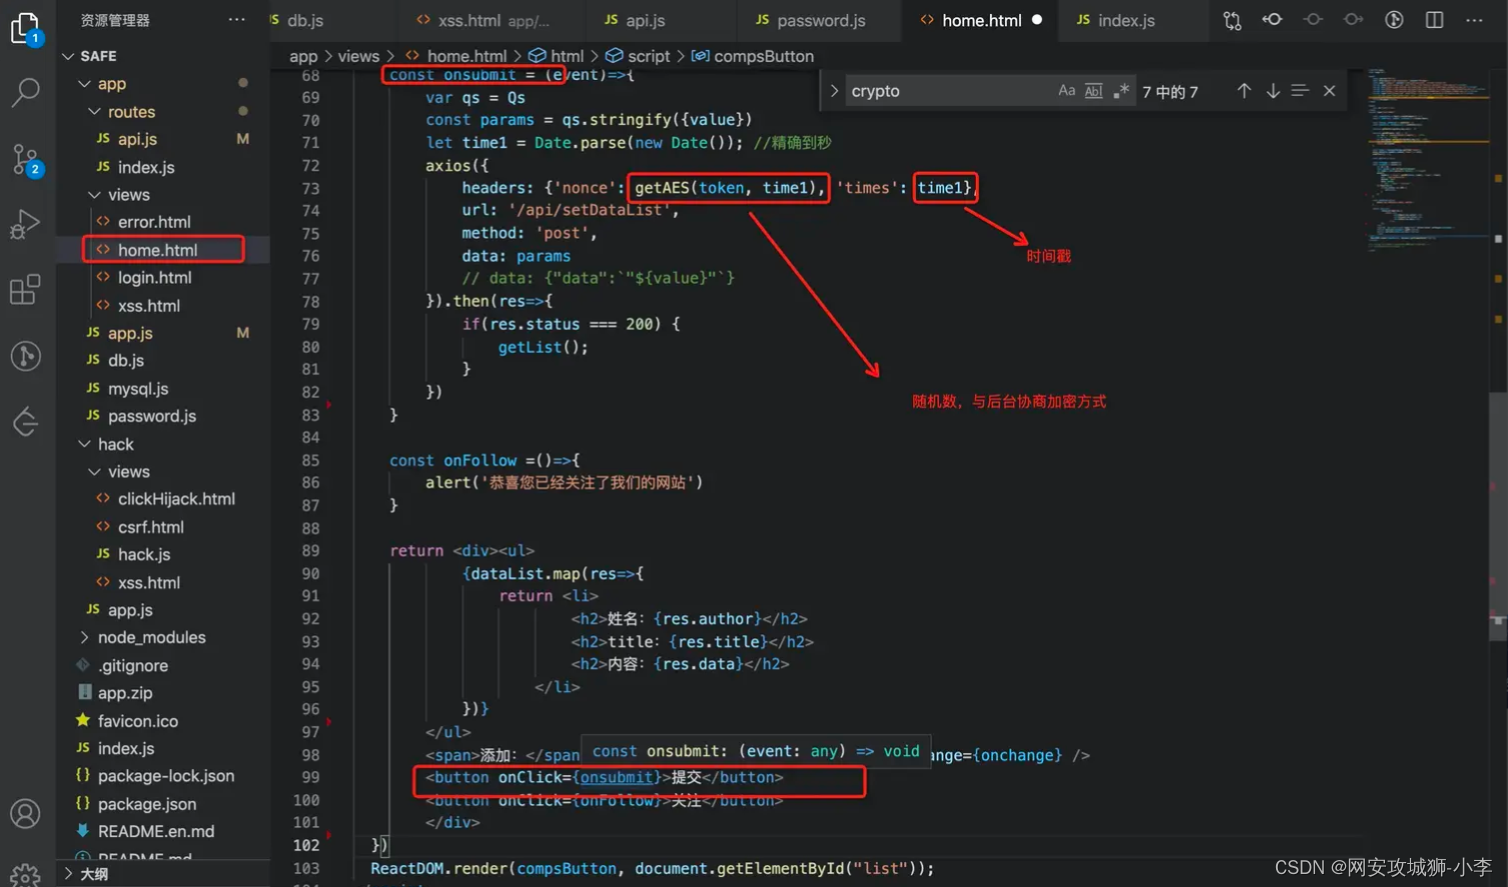The width and height of the screenshot is (1508, 887).
Task: Open Source Control view with badge
Action: 26,158
